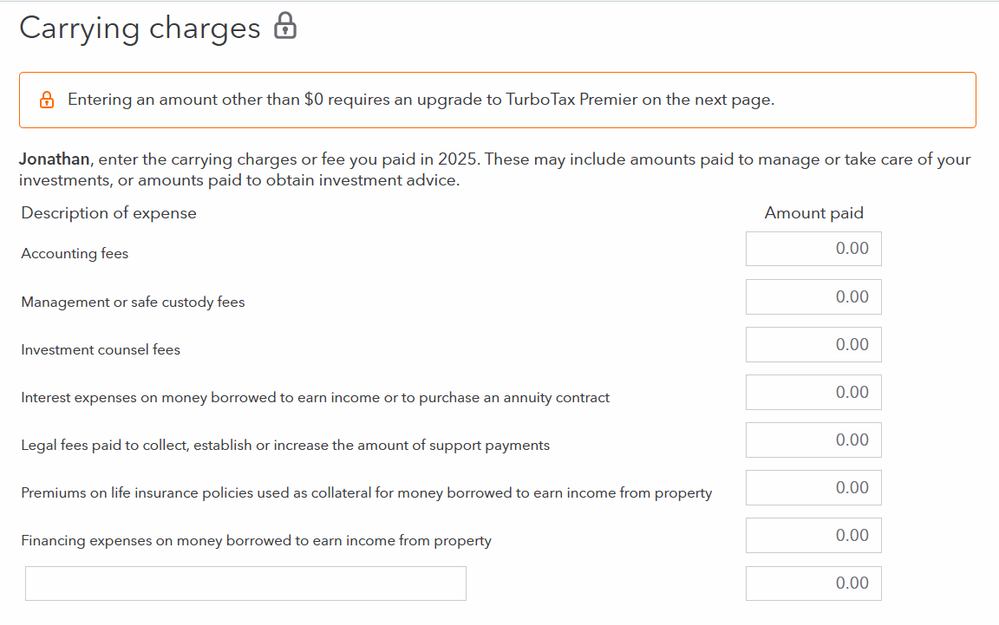Click the Carrying charges page heading
999x625 pixels.
coord(140,28)
